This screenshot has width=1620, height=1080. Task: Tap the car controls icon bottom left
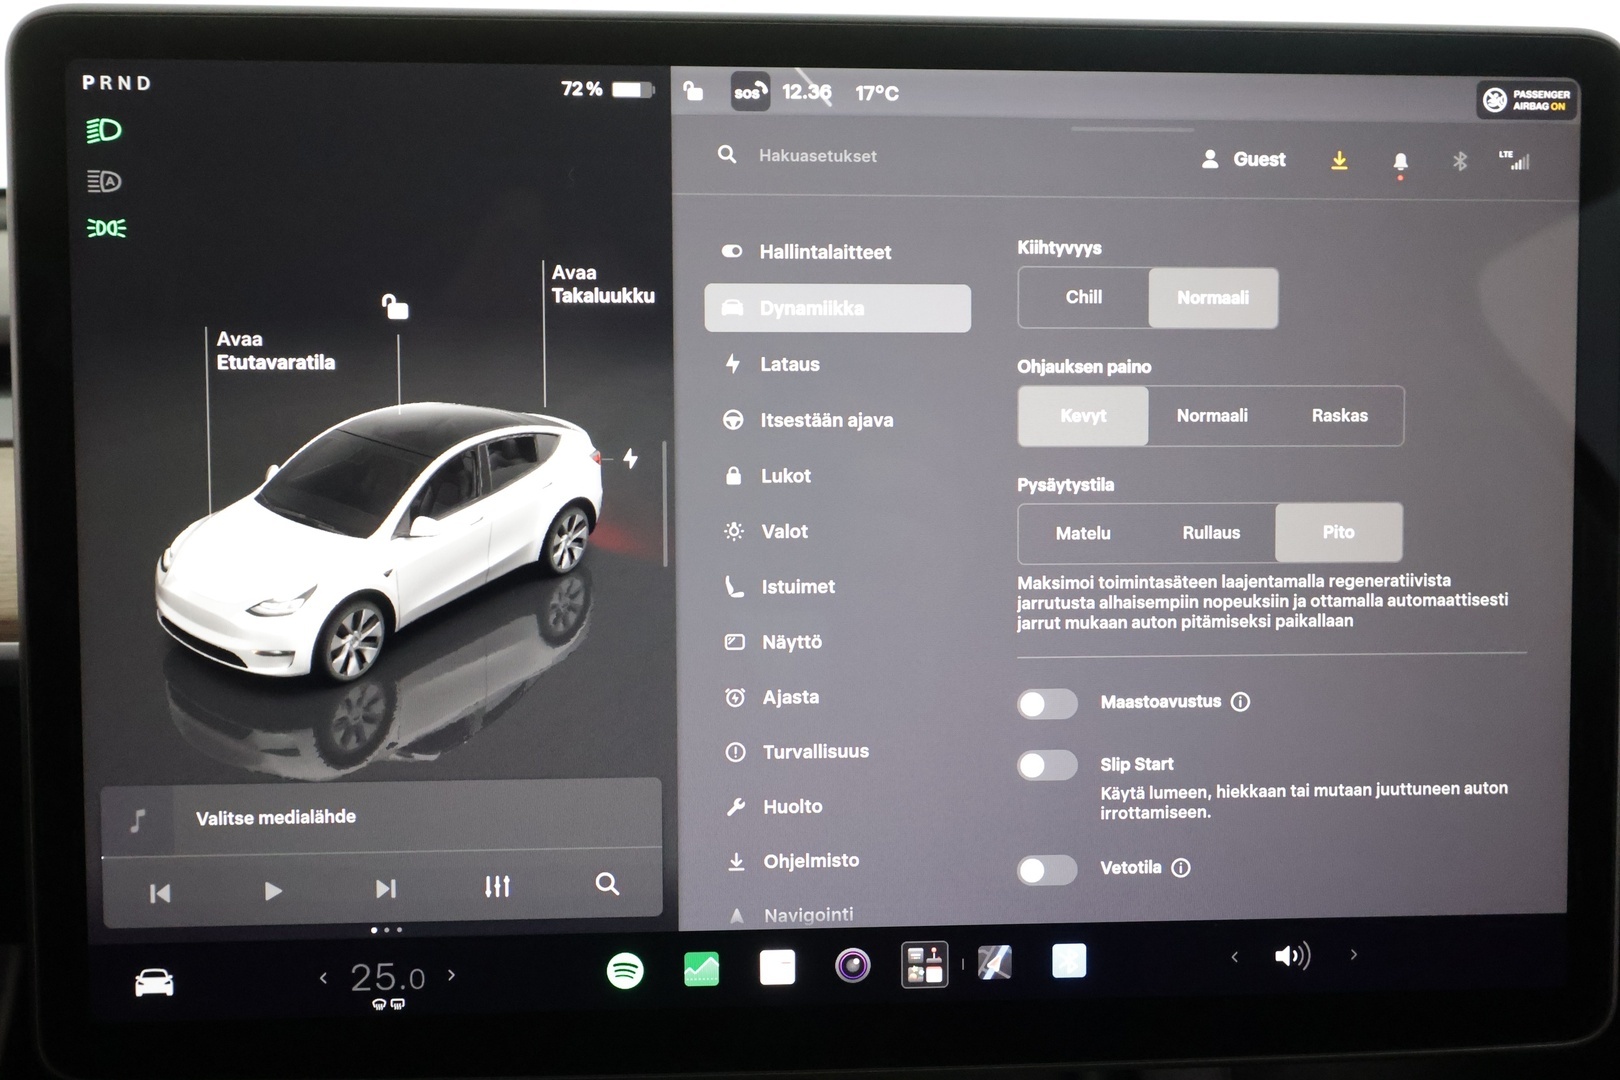(154, 982)
